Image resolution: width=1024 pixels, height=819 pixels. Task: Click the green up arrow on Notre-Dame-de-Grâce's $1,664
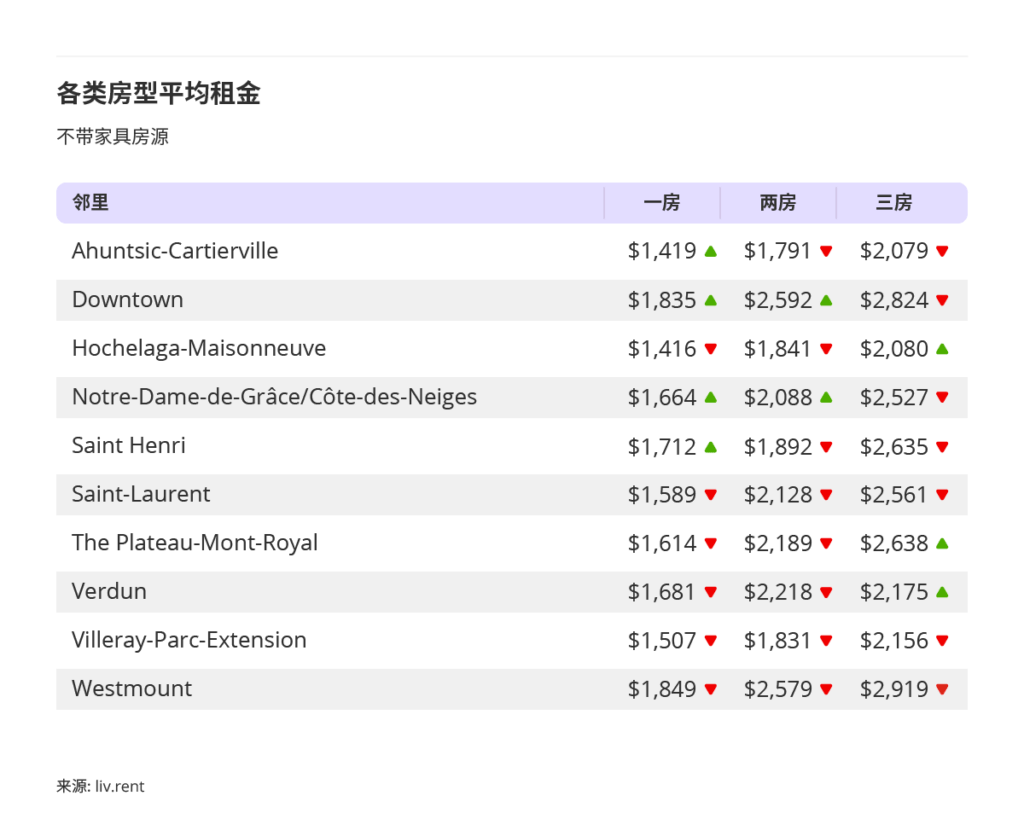pyautogui.click(x=710, y=397)
